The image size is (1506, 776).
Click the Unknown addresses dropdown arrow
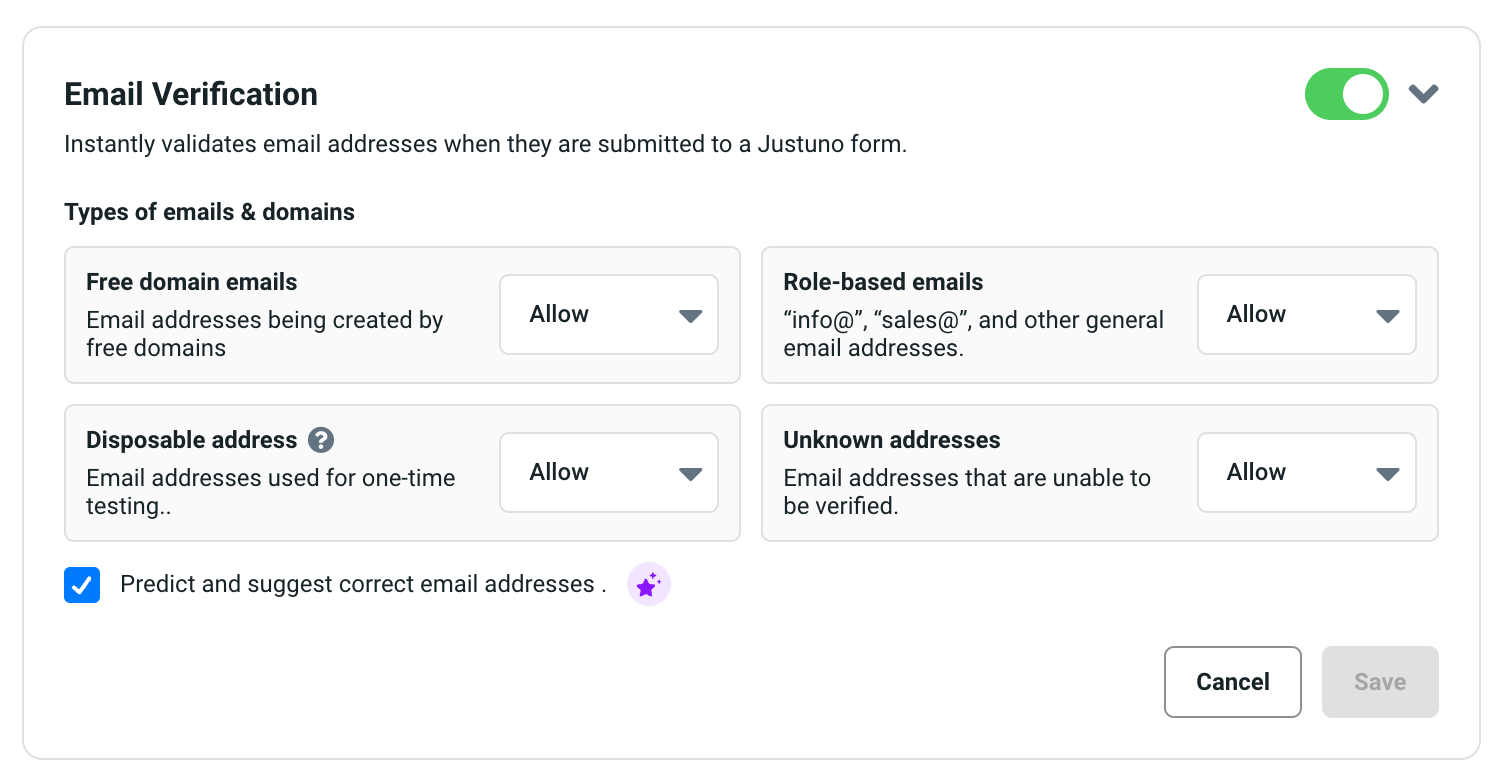pyautogui.click(x=1387, y=474)
